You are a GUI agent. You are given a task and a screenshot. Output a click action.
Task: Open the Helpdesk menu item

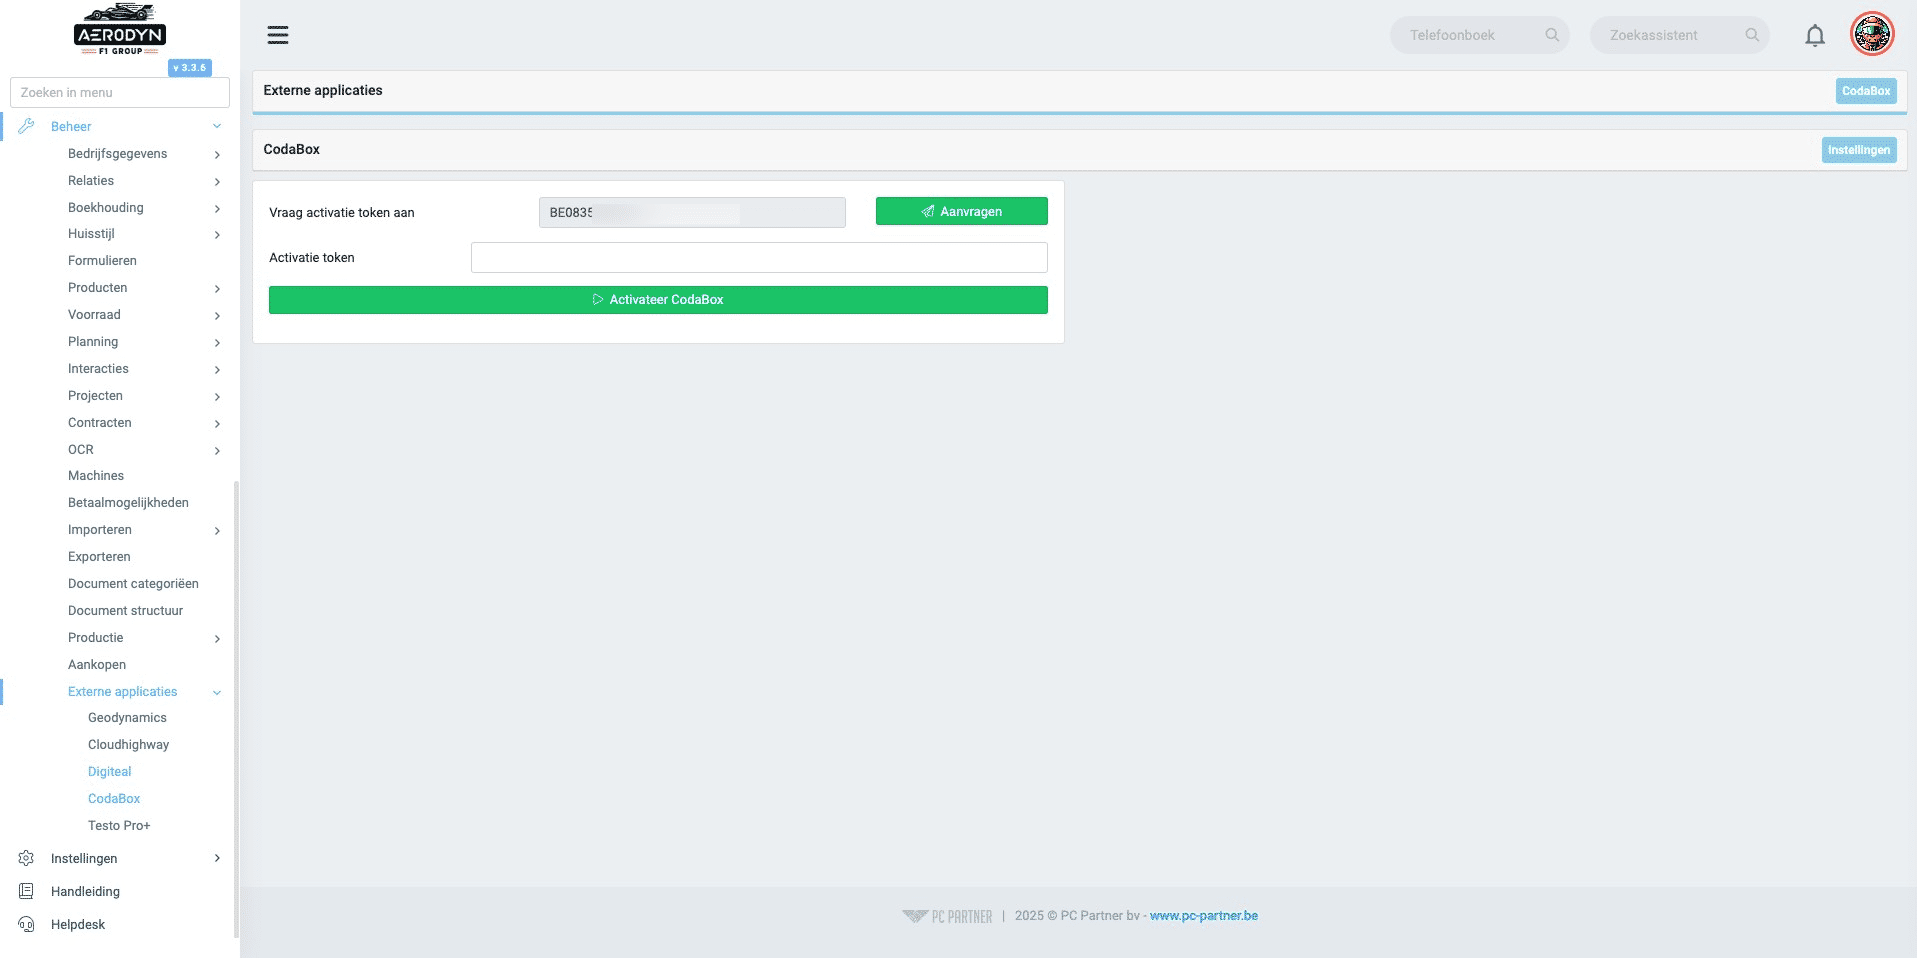coord(78,925)
